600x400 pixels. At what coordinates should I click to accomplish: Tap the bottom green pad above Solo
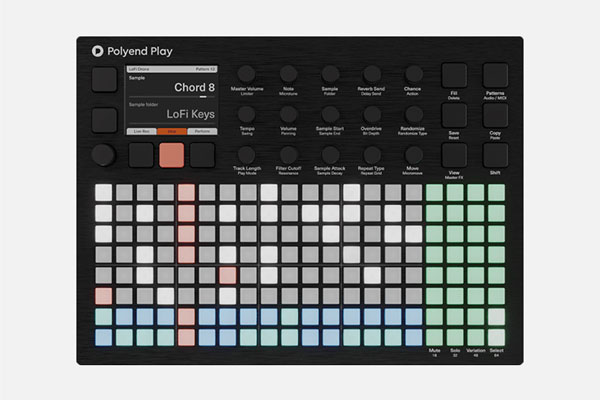point(455,337)
